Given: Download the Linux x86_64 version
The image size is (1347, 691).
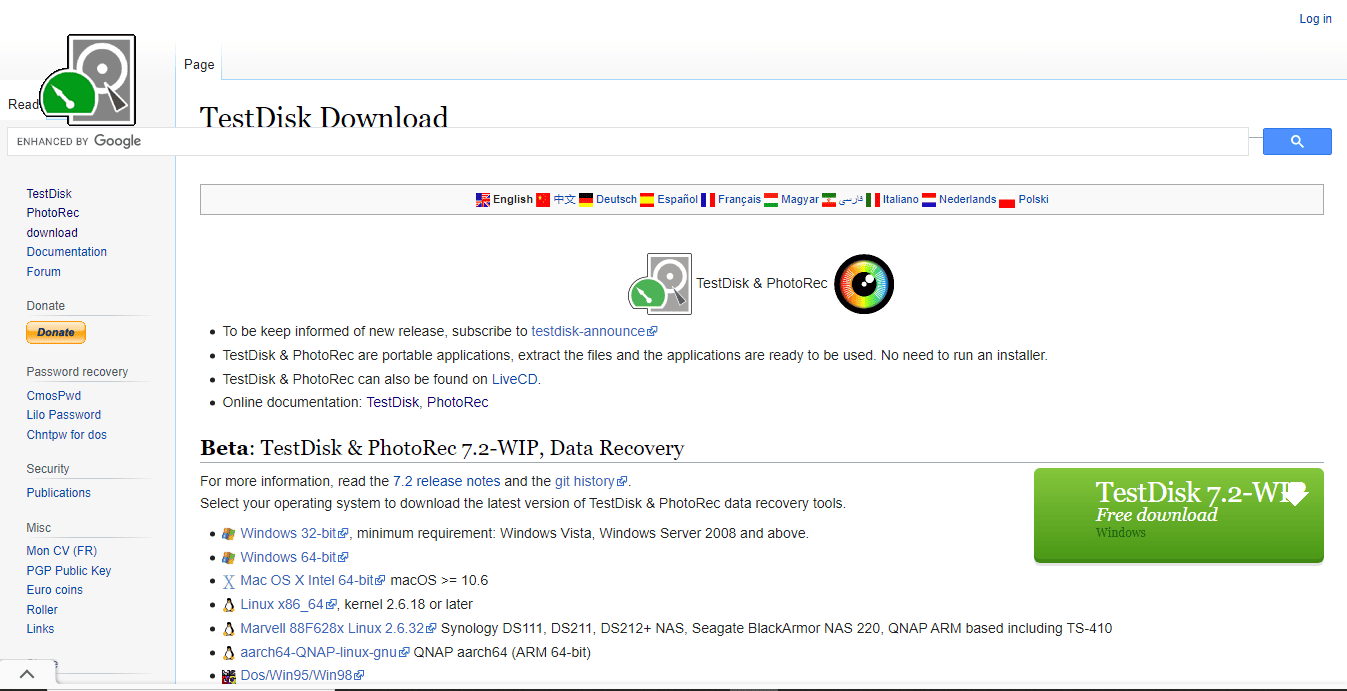Looking at the screenshot, I should (288, 605).
